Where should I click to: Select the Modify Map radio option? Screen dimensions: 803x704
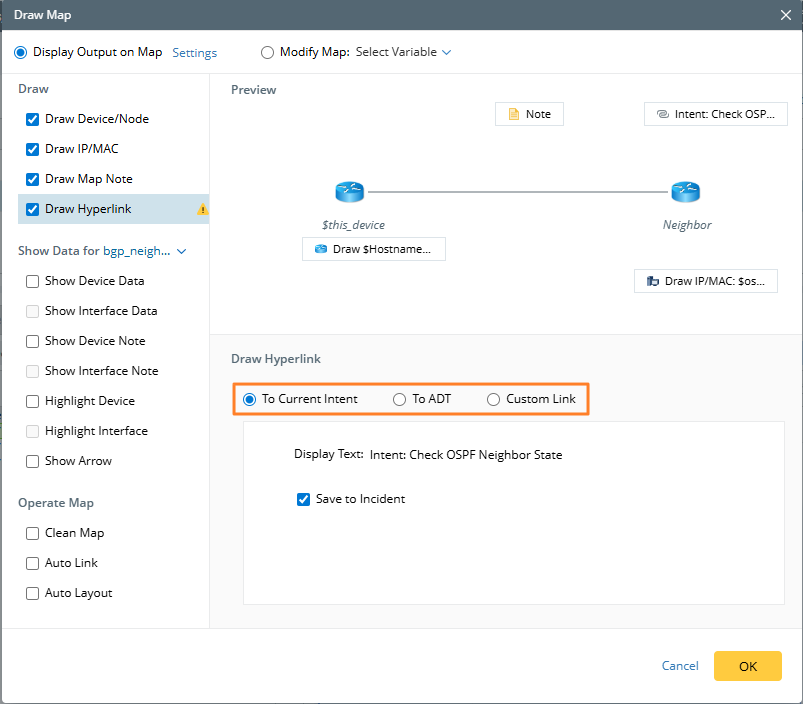(267, 52)
